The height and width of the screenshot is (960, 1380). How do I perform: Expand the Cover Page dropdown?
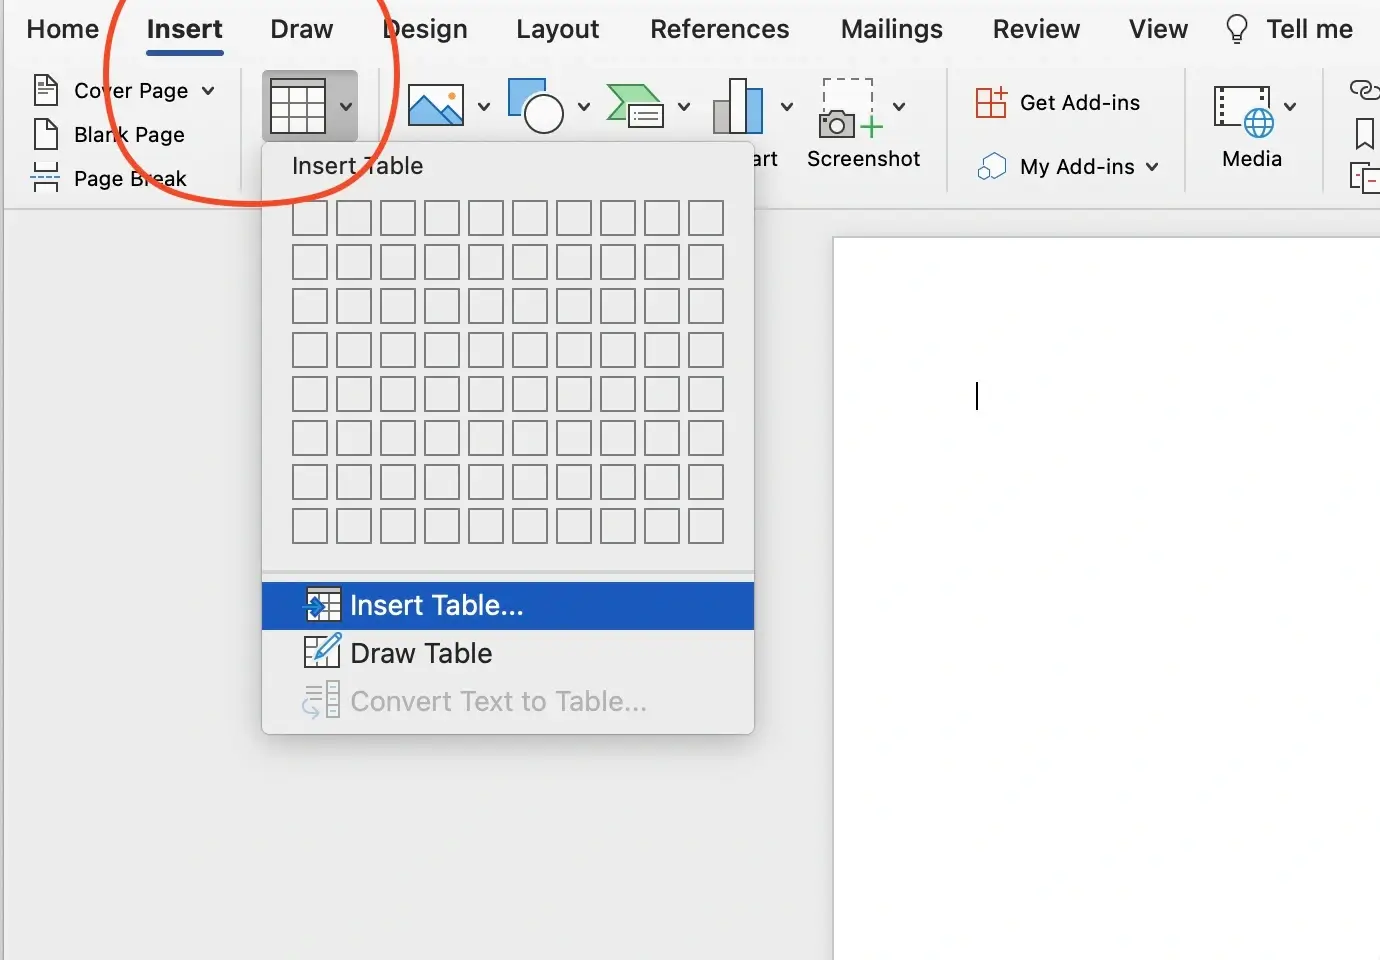(x=210, y=90)
